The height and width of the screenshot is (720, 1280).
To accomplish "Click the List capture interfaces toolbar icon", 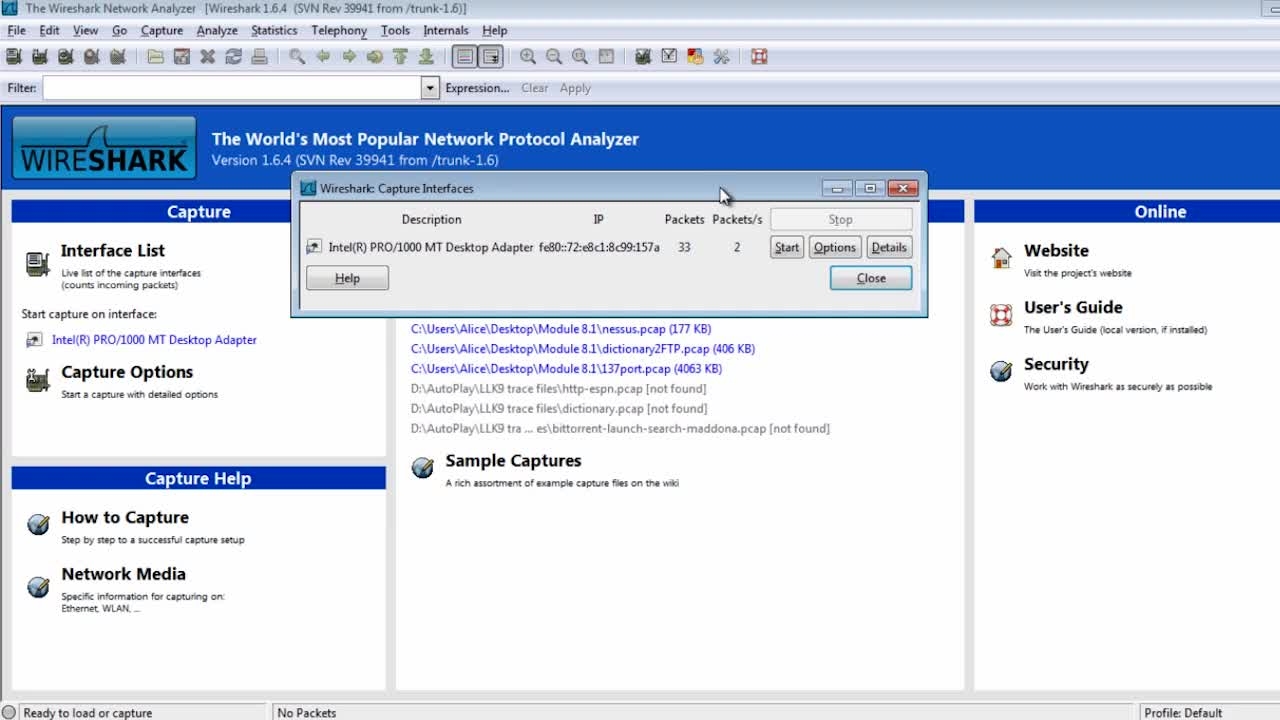I will point(14,57).
